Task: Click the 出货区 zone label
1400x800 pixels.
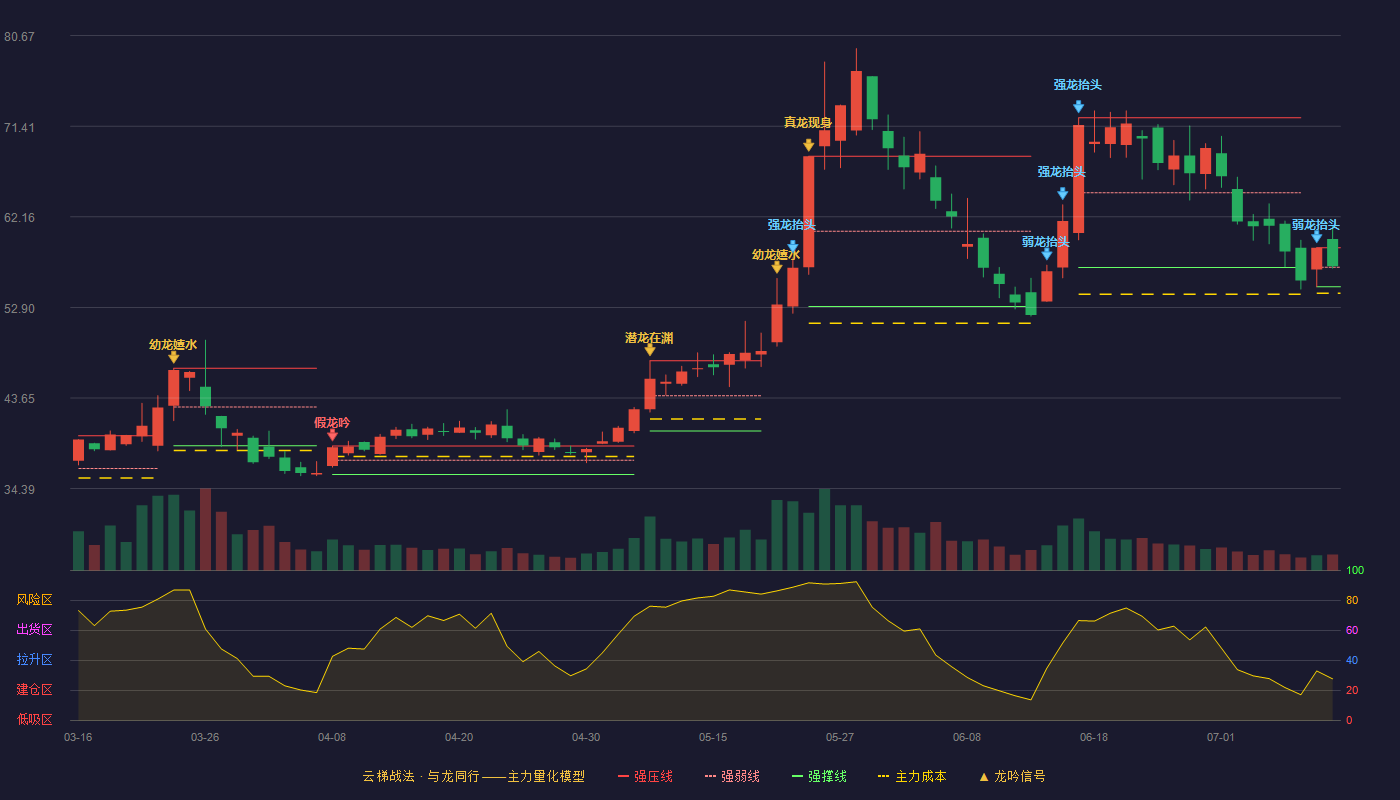Action: click(34, 630)
